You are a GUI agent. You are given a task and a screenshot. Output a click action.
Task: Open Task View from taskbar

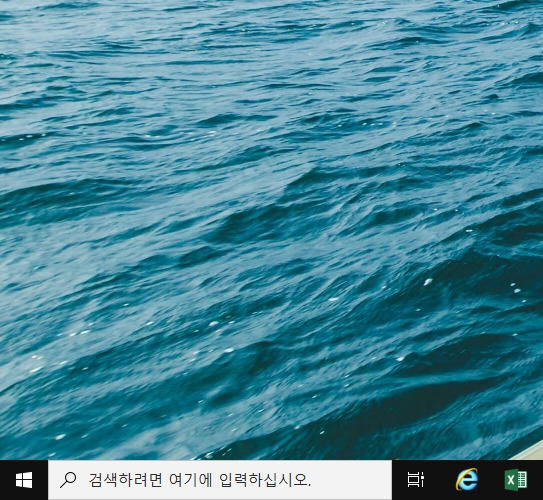tap(415, 480)
